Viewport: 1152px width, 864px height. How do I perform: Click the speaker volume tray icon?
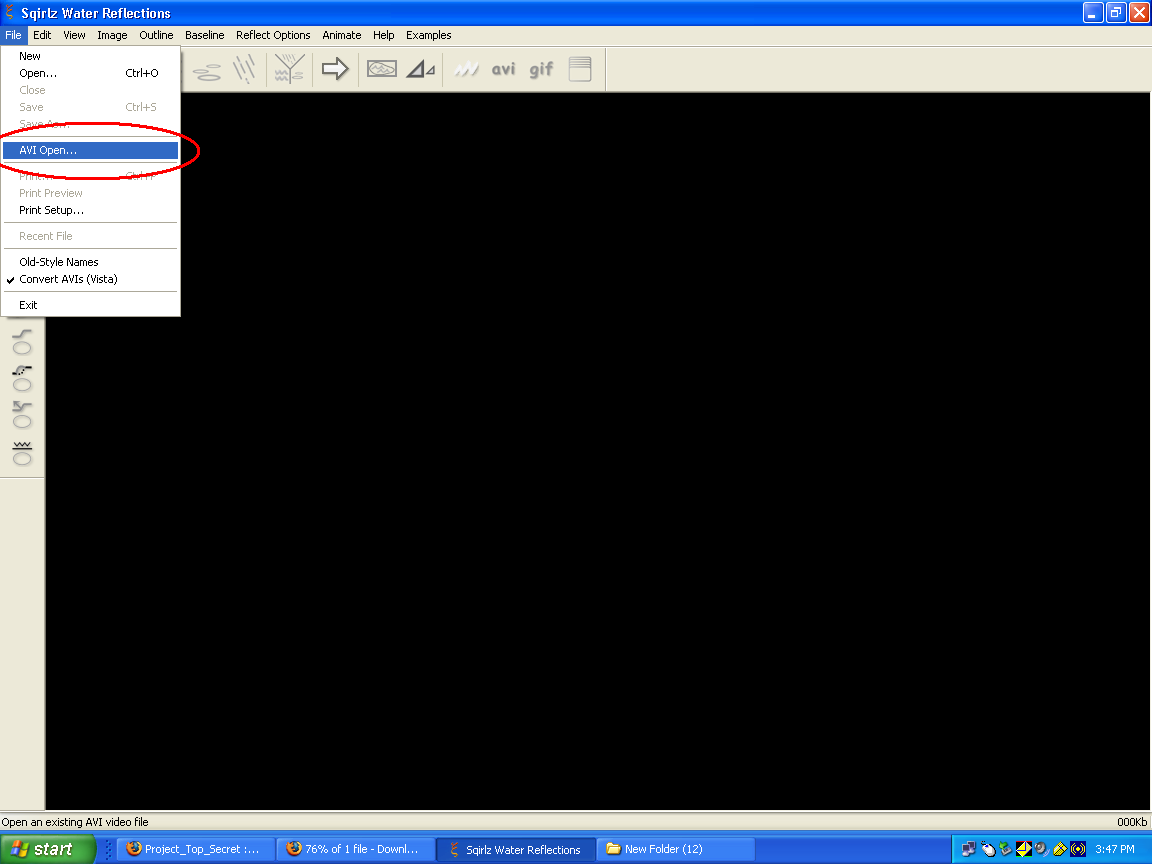click(1041, 849)
